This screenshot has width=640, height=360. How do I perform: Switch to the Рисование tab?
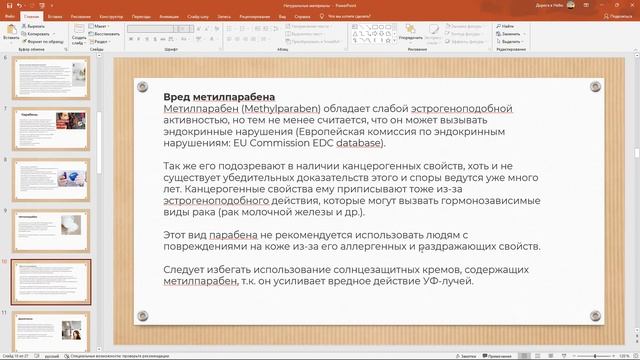pos(80,17)
